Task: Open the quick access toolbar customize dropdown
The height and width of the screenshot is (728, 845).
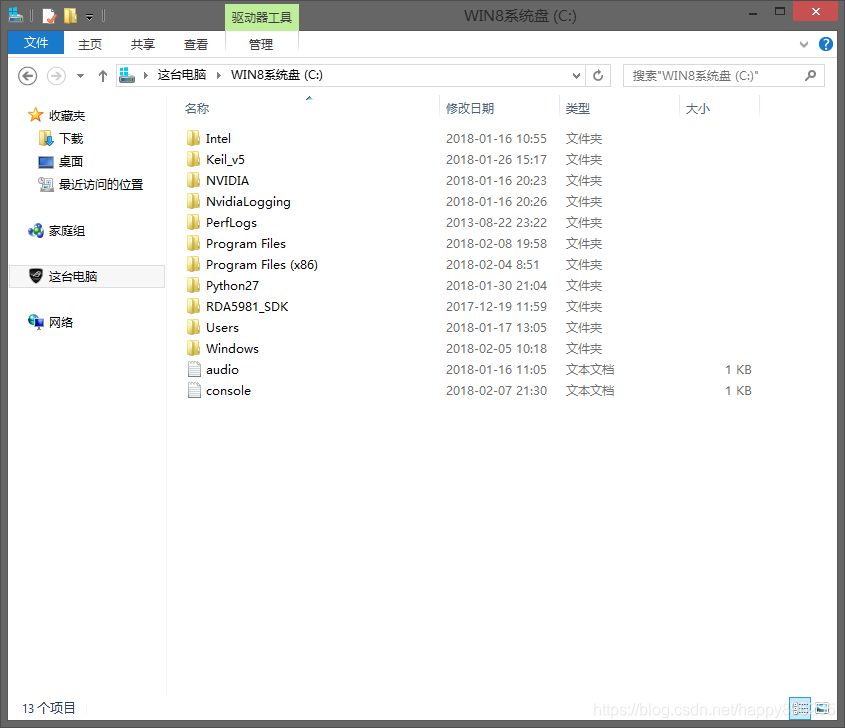Action: click(89, 17)
